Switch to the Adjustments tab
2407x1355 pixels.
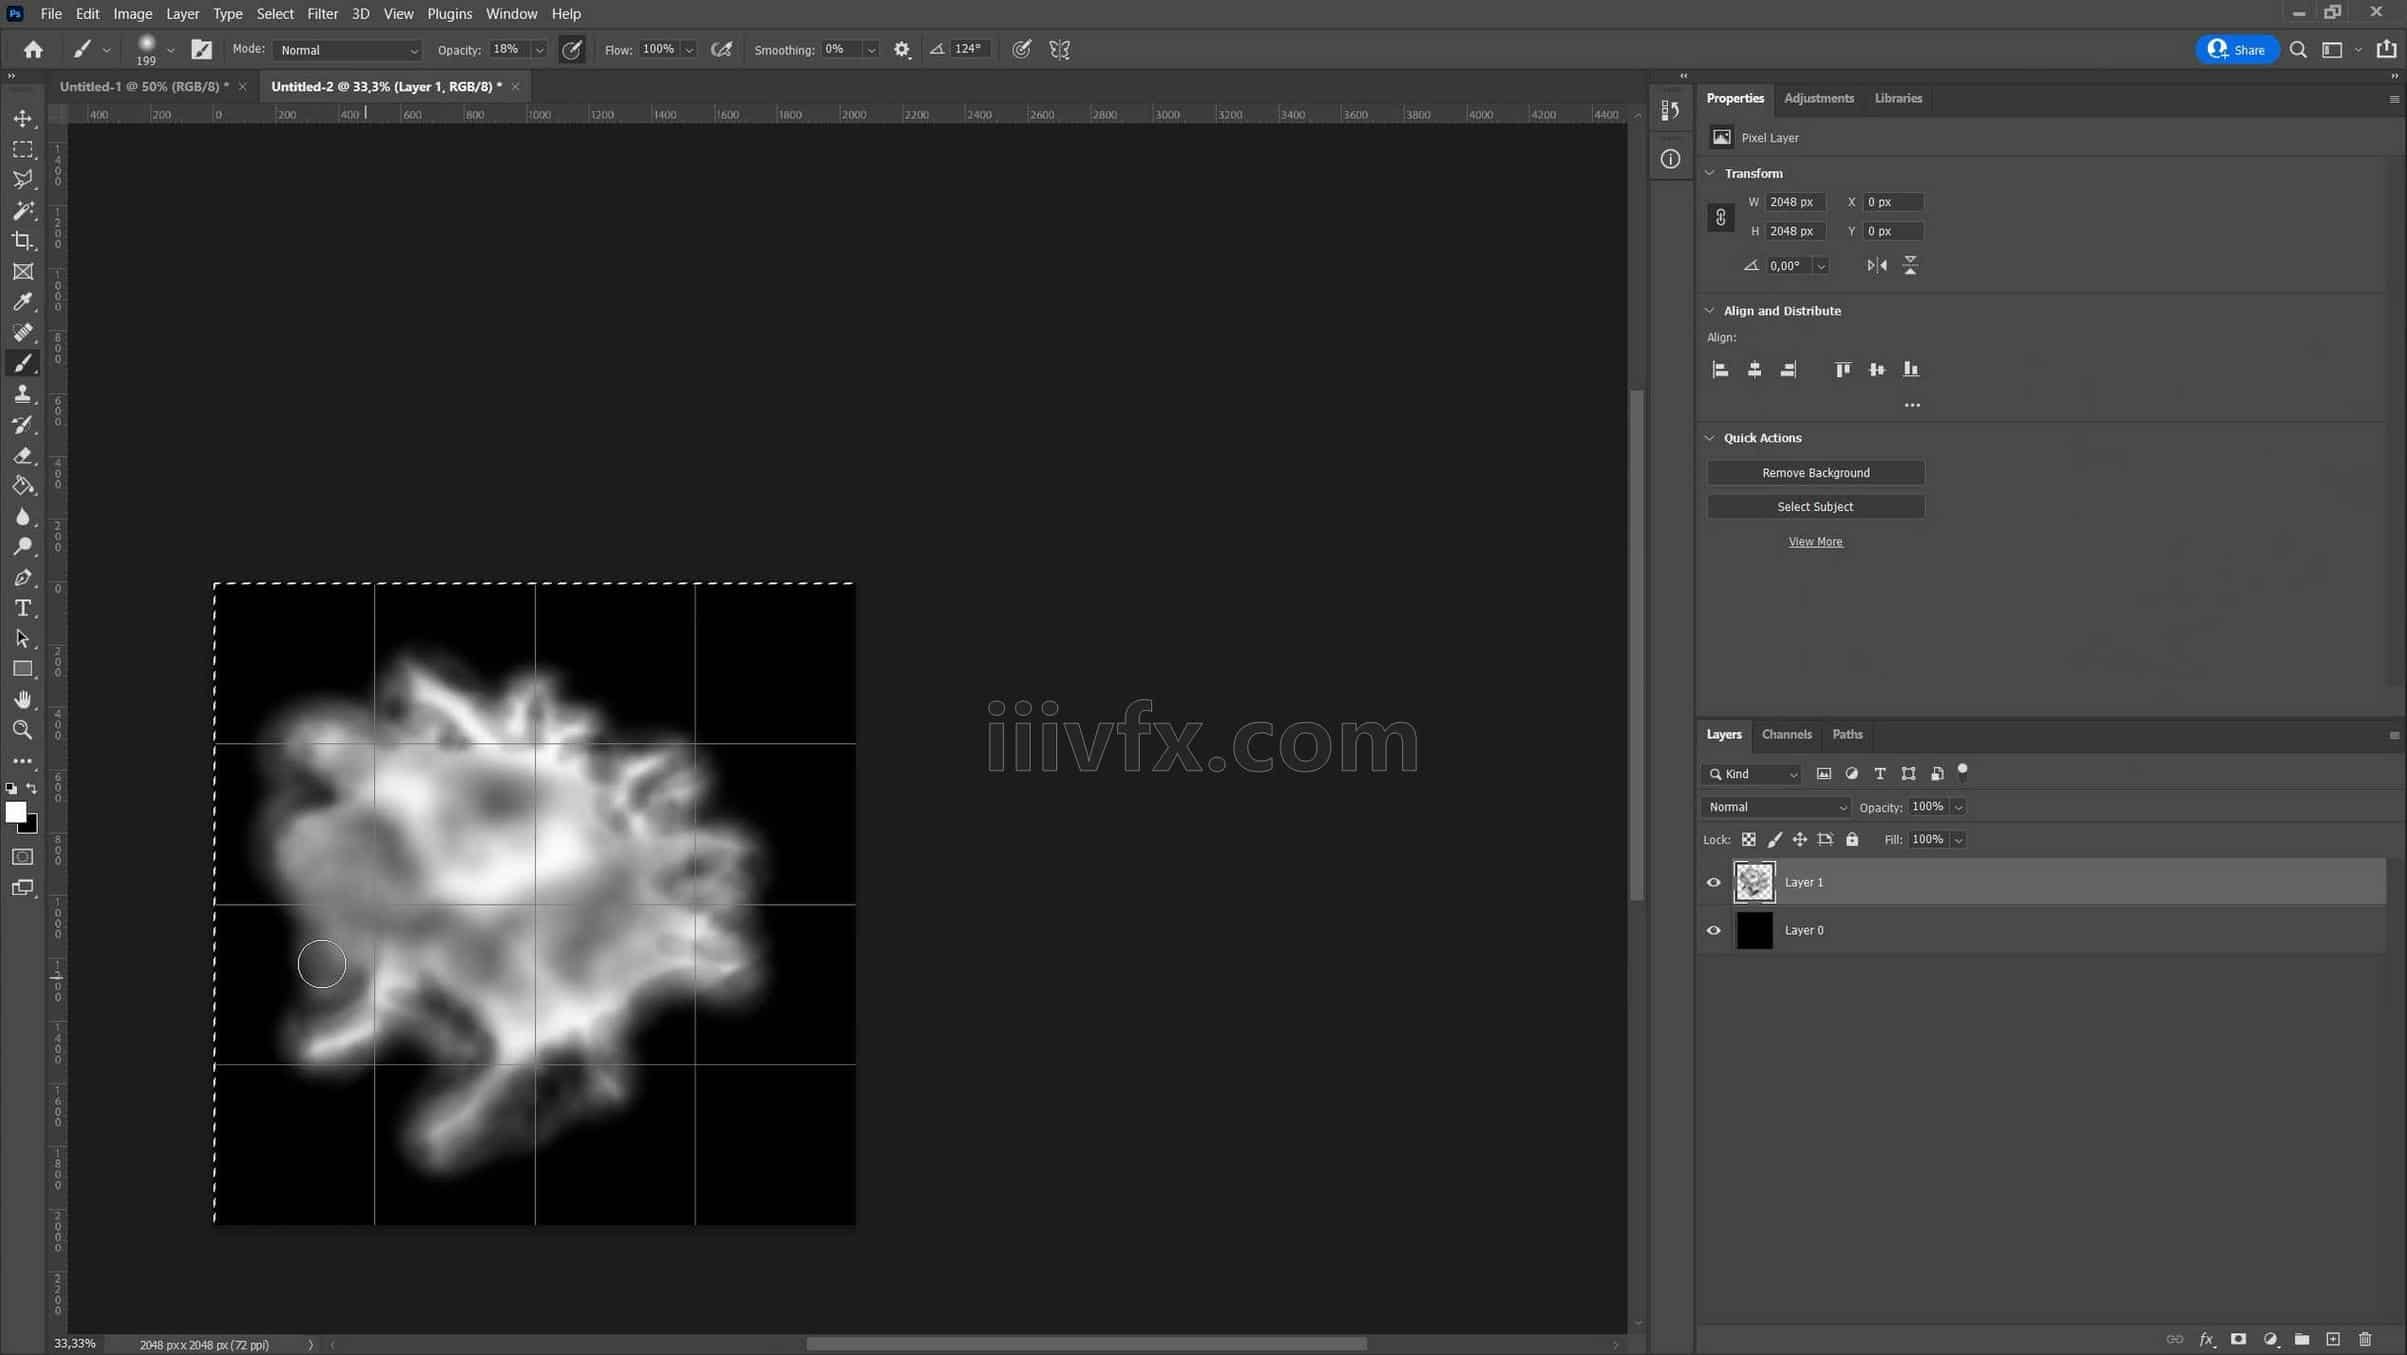click(x=1818, y=98)
